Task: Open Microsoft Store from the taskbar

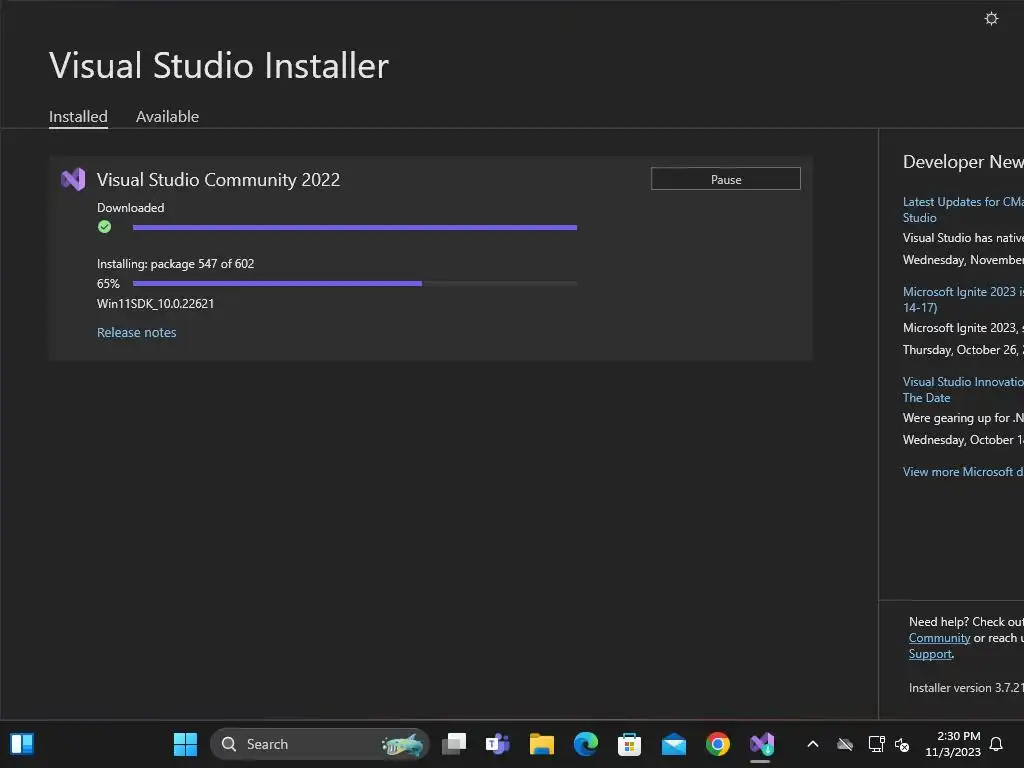Action: 630,744
